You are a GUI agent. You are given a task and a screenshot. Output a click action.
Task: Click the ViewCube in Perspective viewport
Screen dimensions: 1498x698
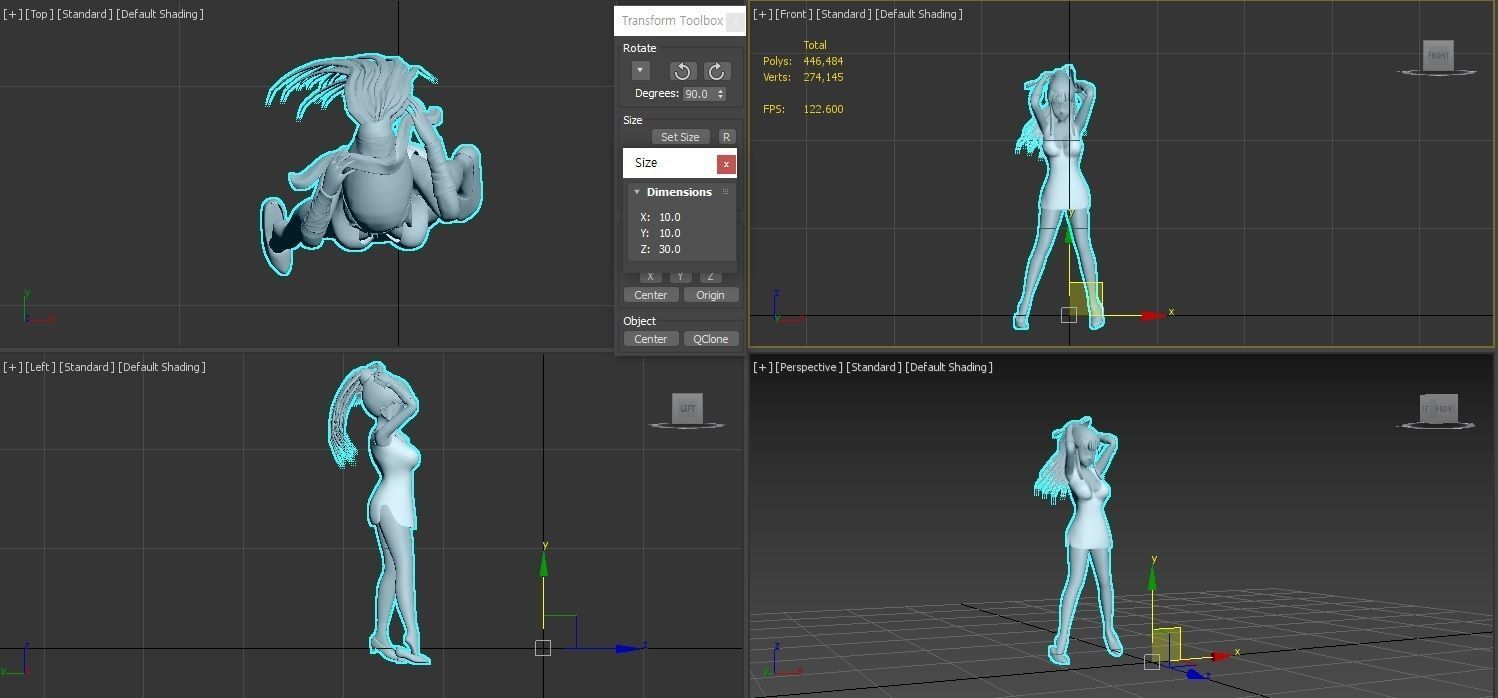coord(1439,408)
